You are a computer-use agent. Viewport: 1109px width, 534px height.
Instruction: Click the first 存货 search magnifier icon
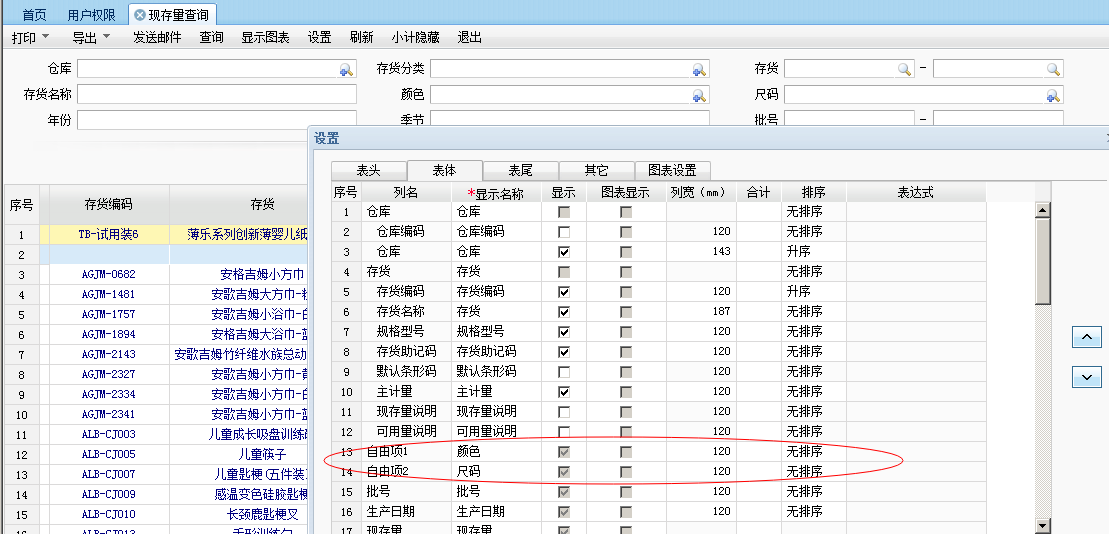click(x=904, y=70)
